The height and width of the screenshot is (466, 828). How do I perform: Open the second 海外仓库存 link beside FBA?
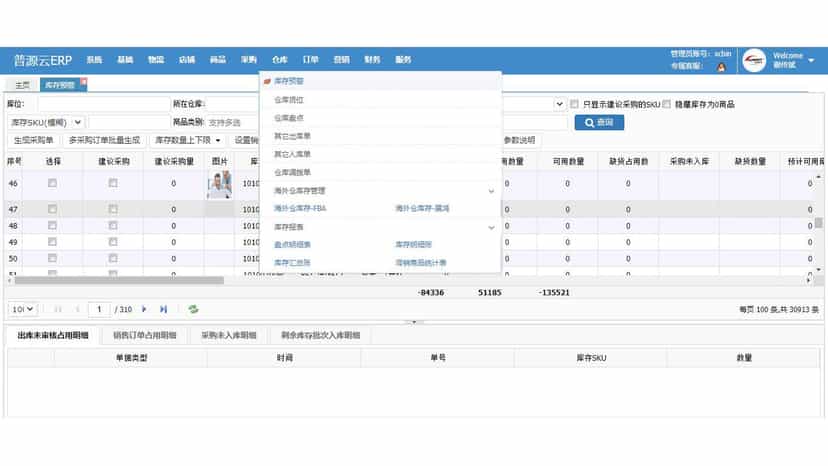pos(422,209)
